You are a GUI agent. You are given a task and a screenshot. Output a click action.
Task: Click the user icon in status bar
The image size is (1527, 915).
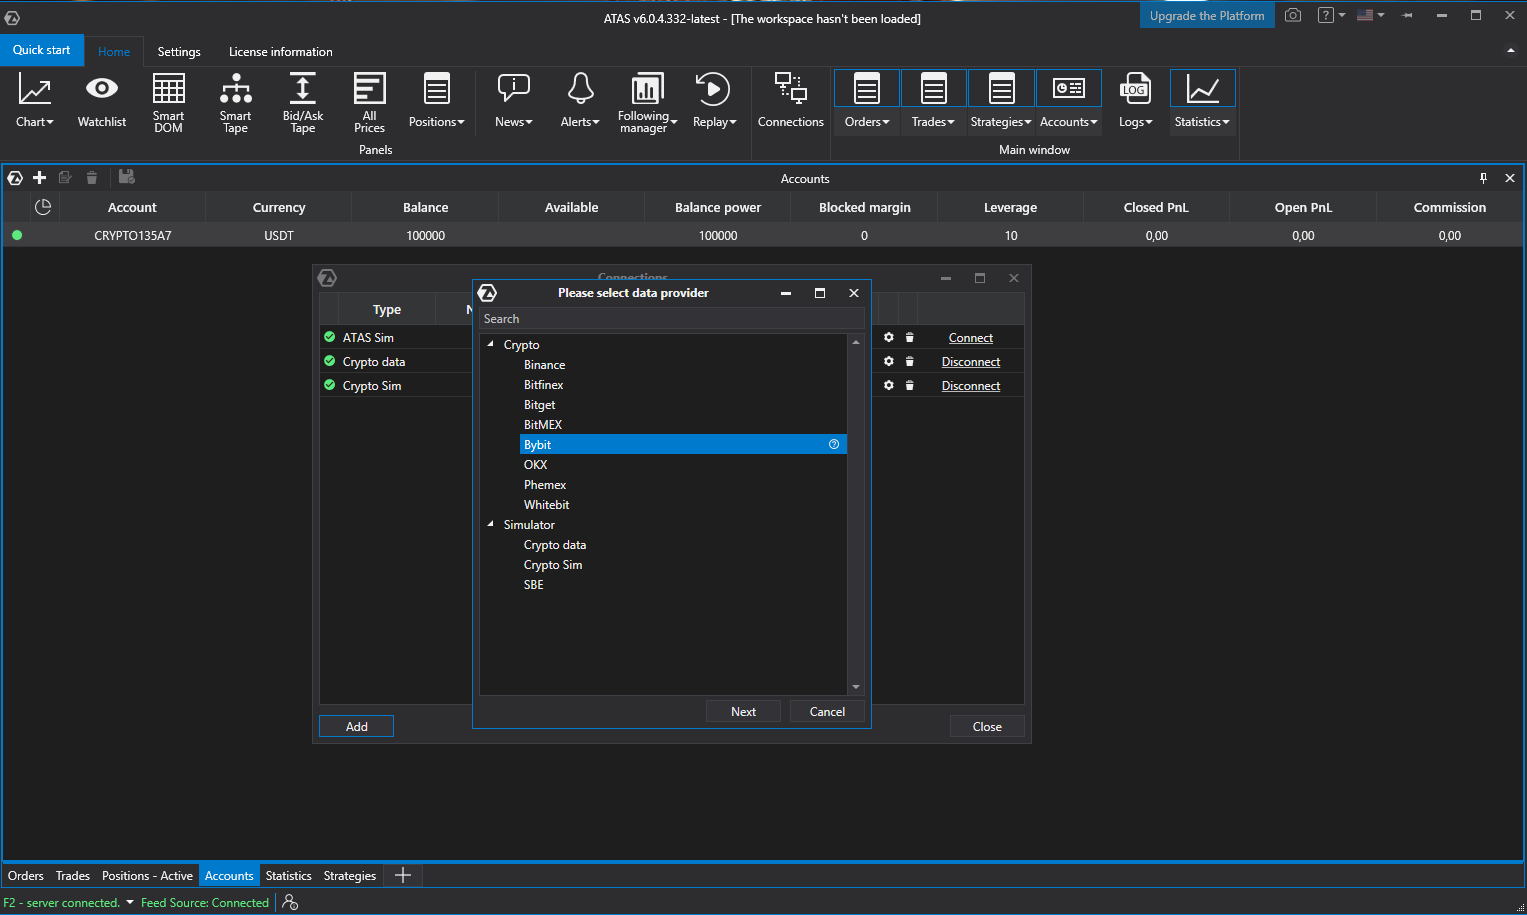pos(290,902)
